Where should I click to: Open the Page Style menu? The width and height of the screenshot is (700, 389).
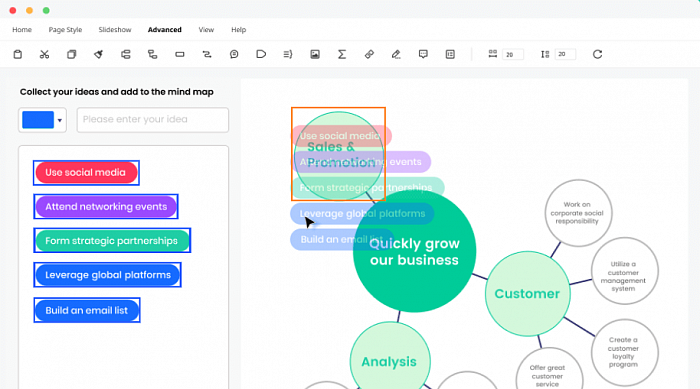[x=65, y=30]
